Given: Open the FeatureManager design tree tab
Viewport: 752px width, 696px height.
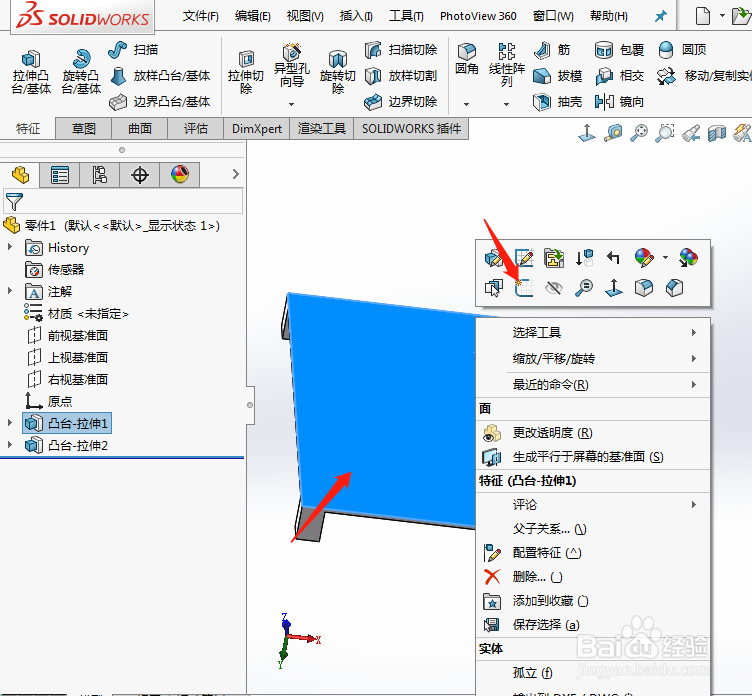Looking at the screenshot, I should point(20,175).
